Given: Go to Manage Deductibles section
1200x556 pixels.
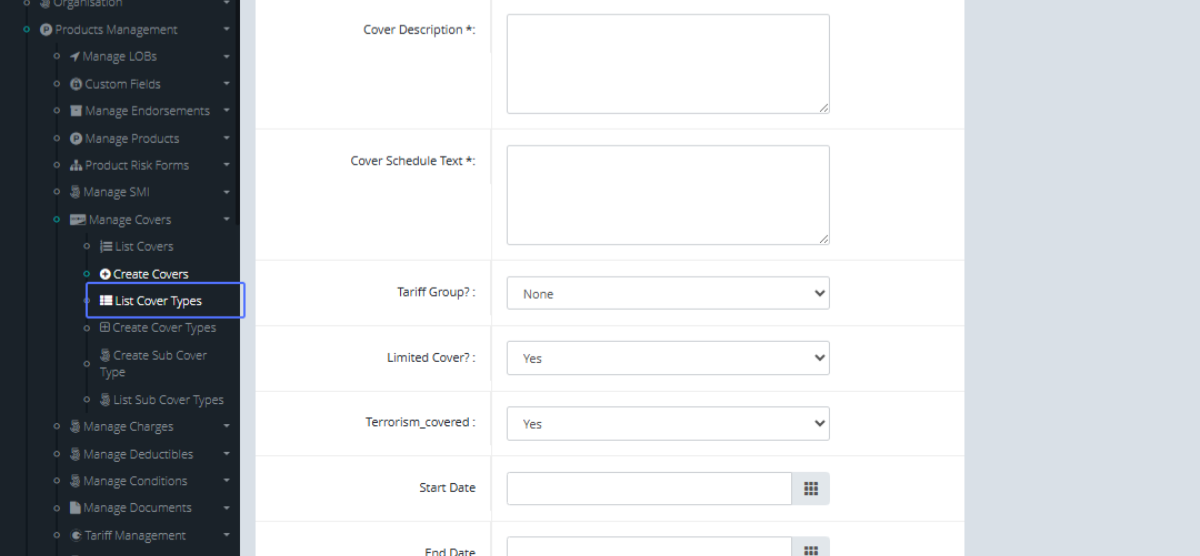Looking at the screenshot, I should point(137,454).
